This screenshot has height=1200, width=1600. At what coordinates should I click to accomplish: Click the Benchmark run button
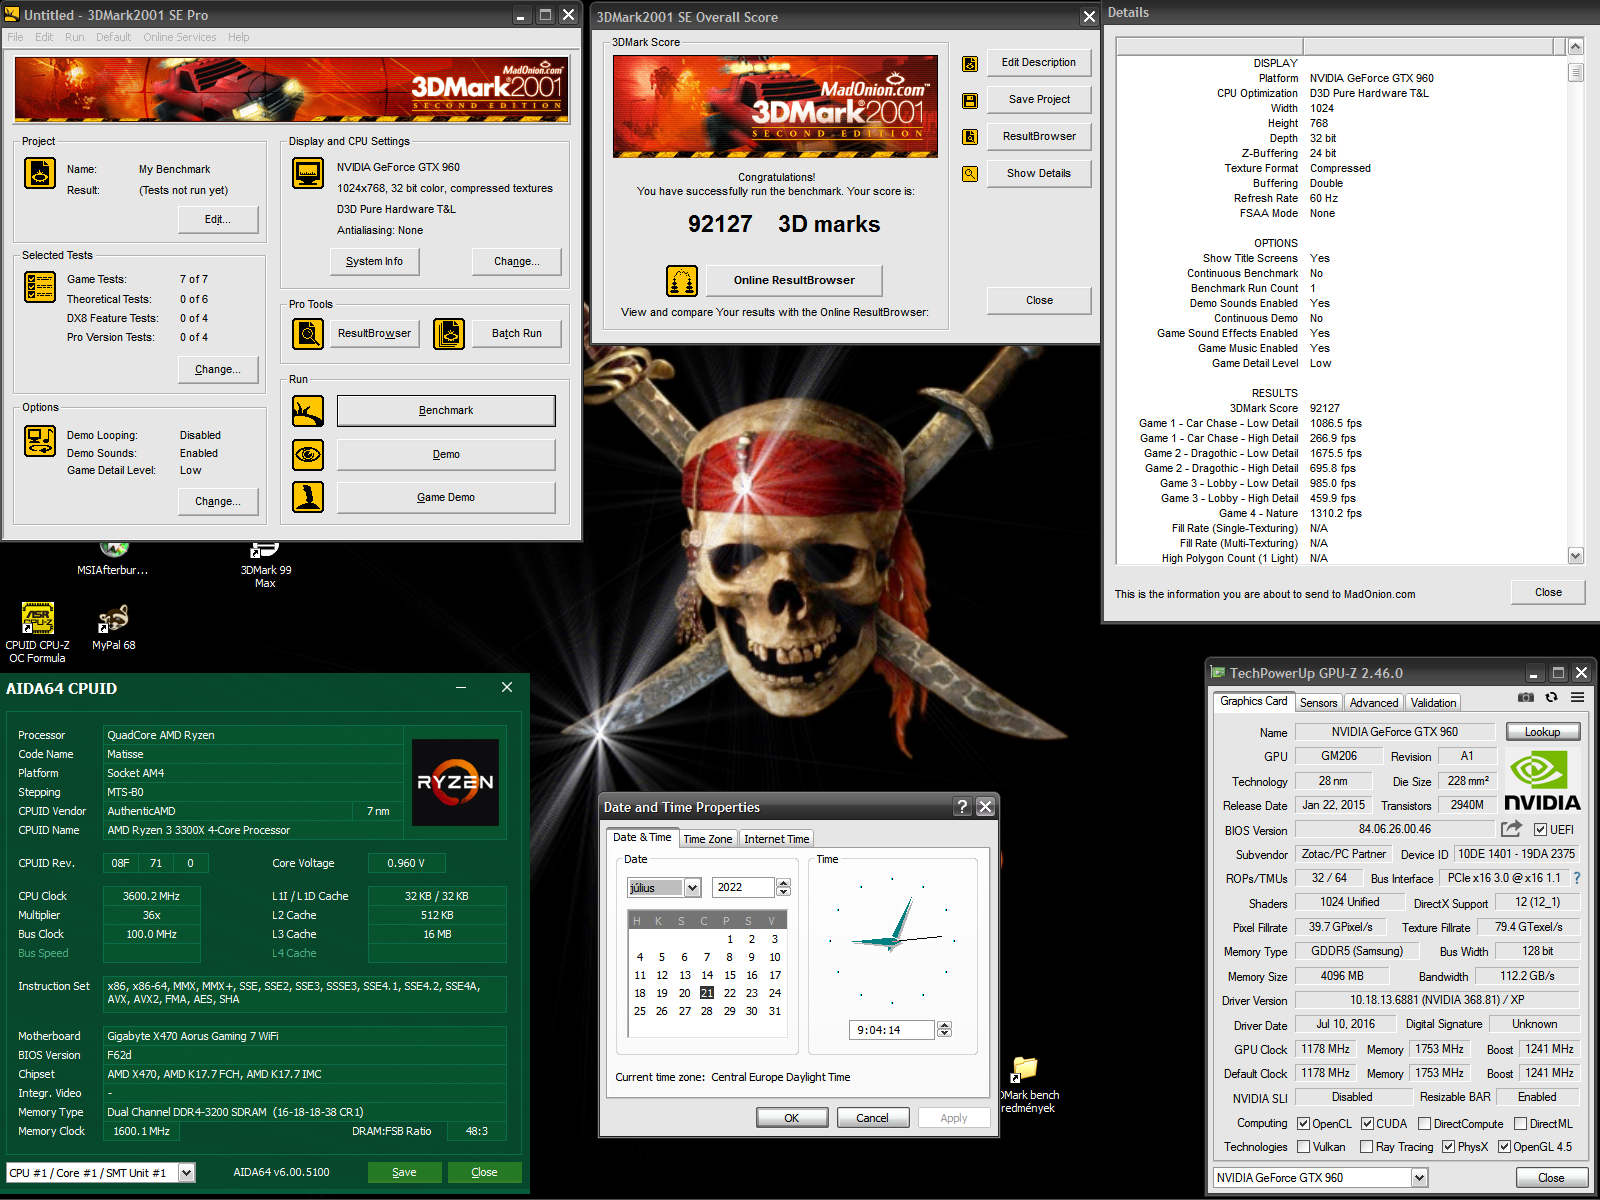(x=446, y=411)
